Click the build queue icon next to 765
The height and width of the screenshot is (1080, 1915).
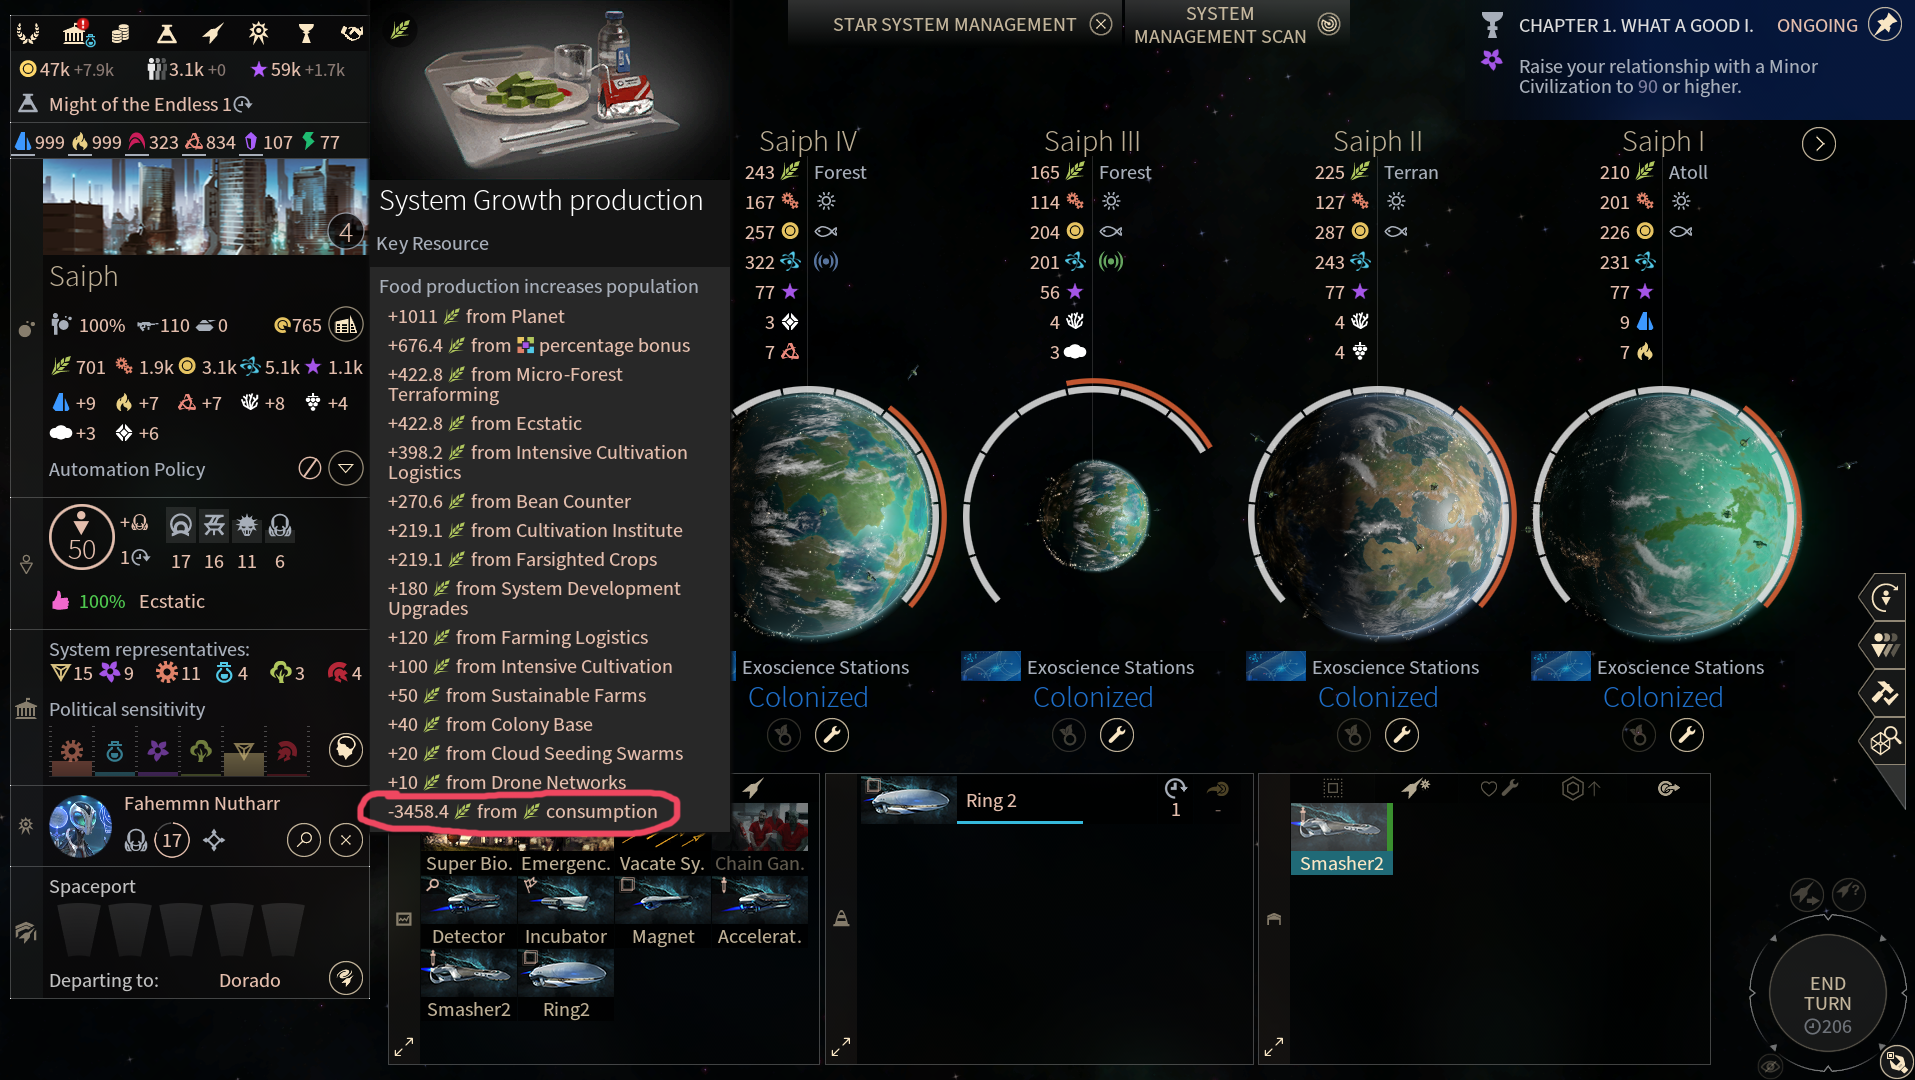point(346,325)
